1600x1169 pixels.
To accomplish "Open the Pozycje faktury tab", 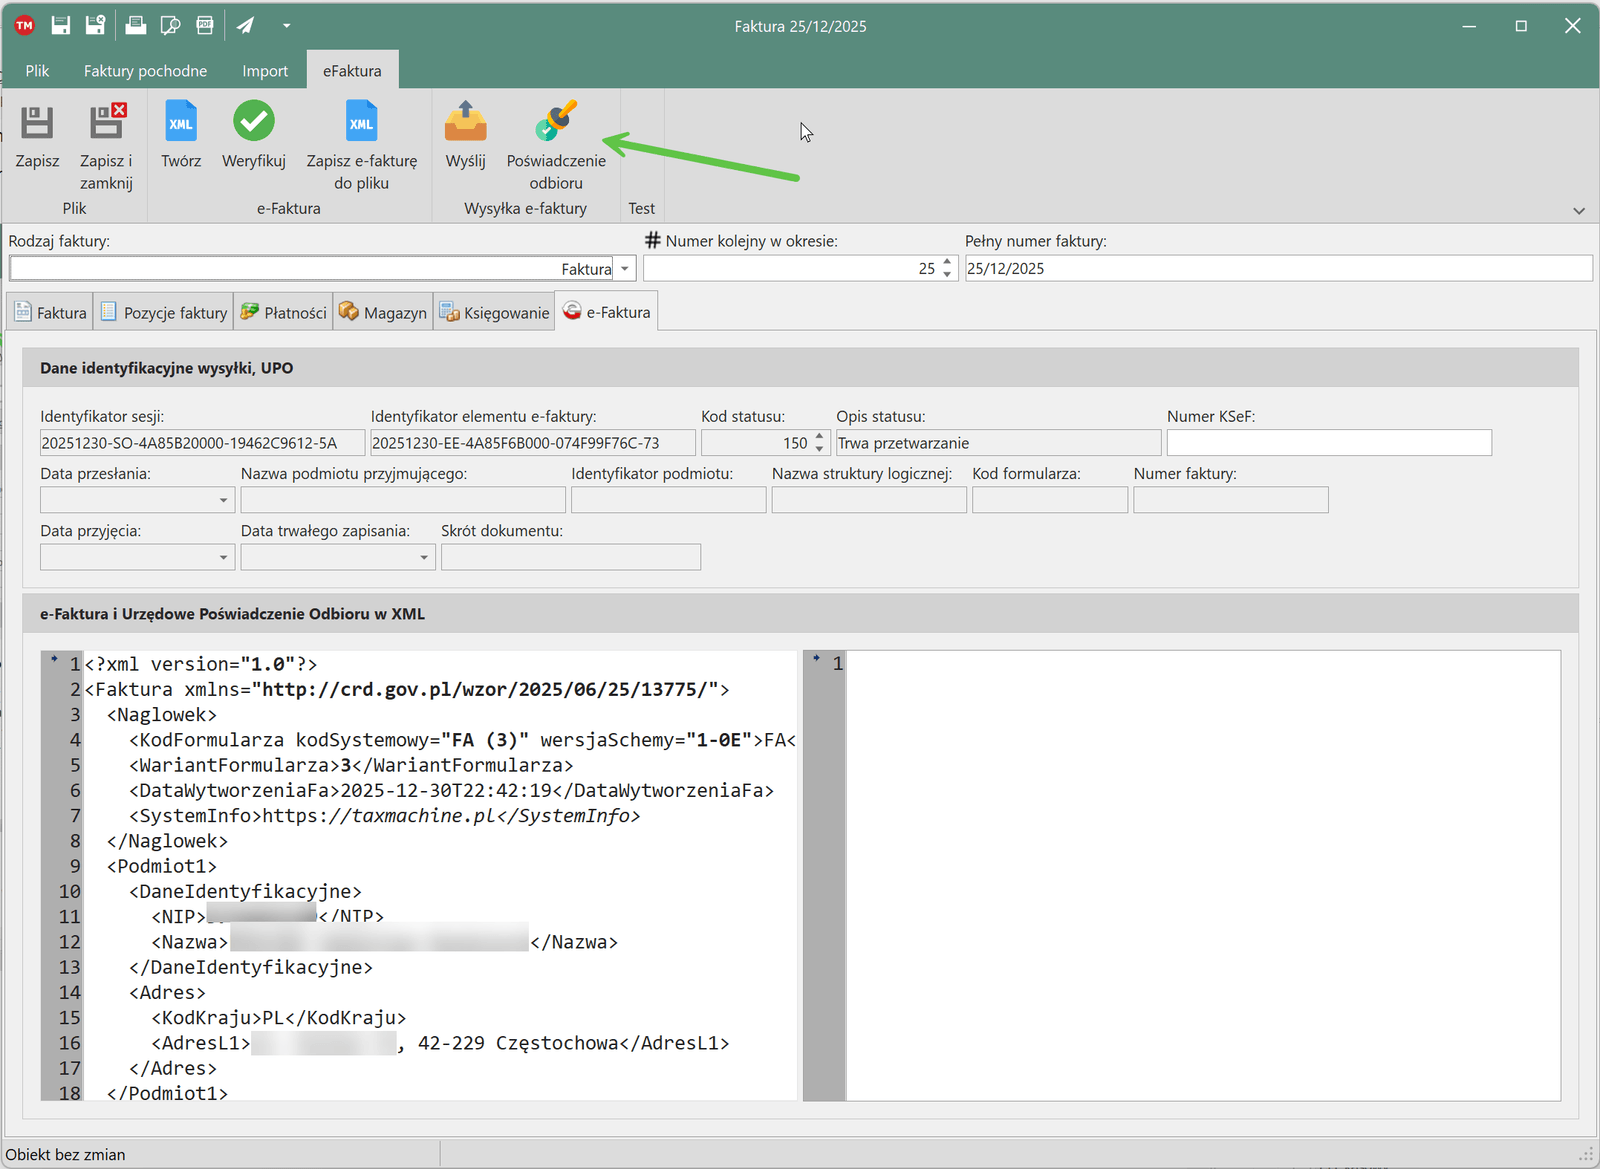I will tap(165, 313).
